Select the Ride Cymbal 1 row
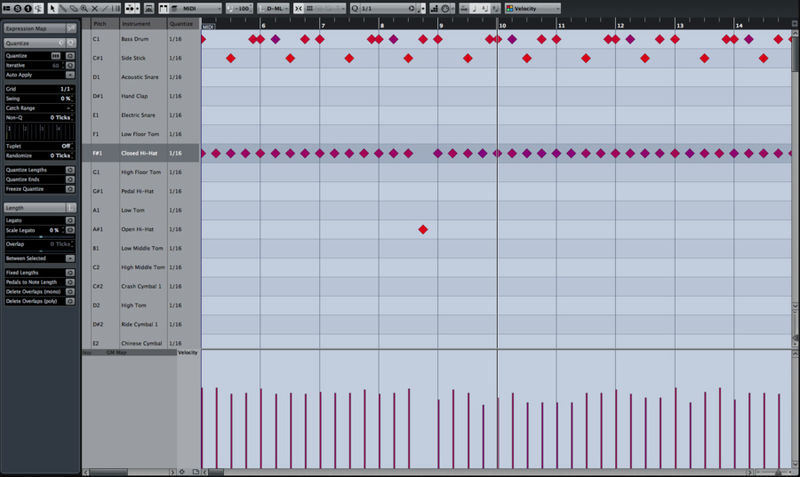Image resolution: width=800 pixels, height=477 pixels. tap(140, 324)
